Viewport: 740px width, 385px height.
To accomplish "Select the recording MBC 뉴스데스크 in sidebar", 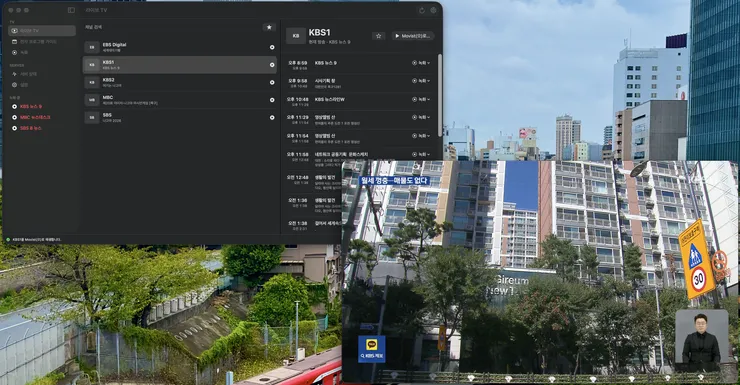I will click(42, 117).
